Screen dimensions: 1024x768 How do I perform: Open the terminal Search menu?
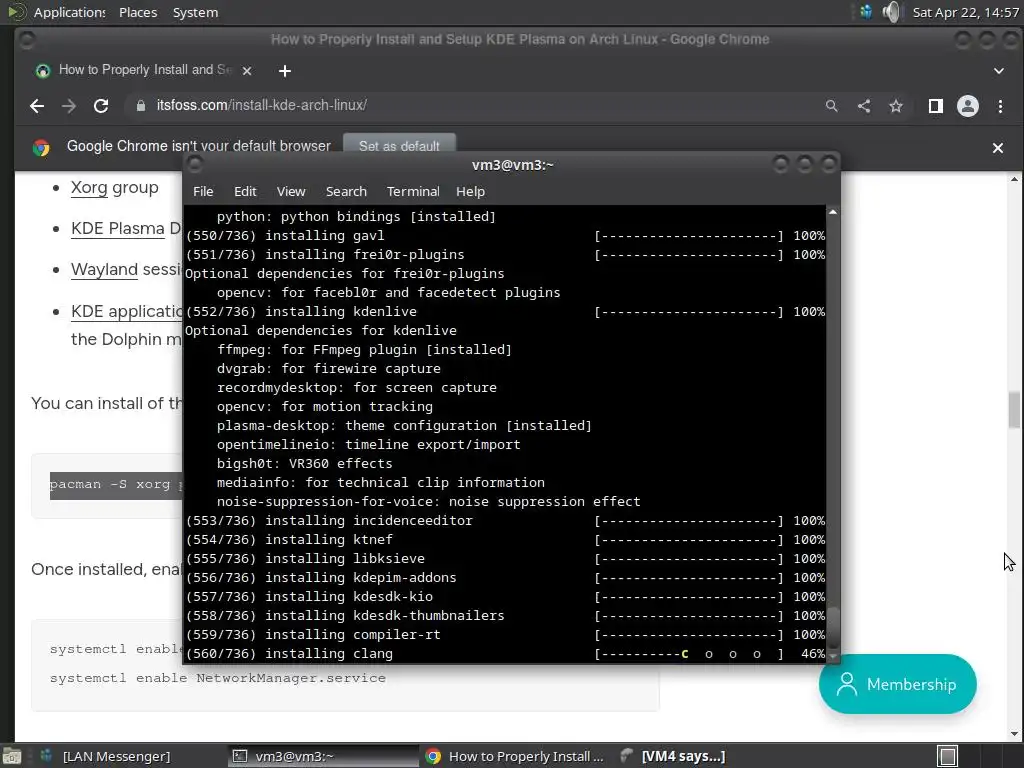click(x=346, y=191)
